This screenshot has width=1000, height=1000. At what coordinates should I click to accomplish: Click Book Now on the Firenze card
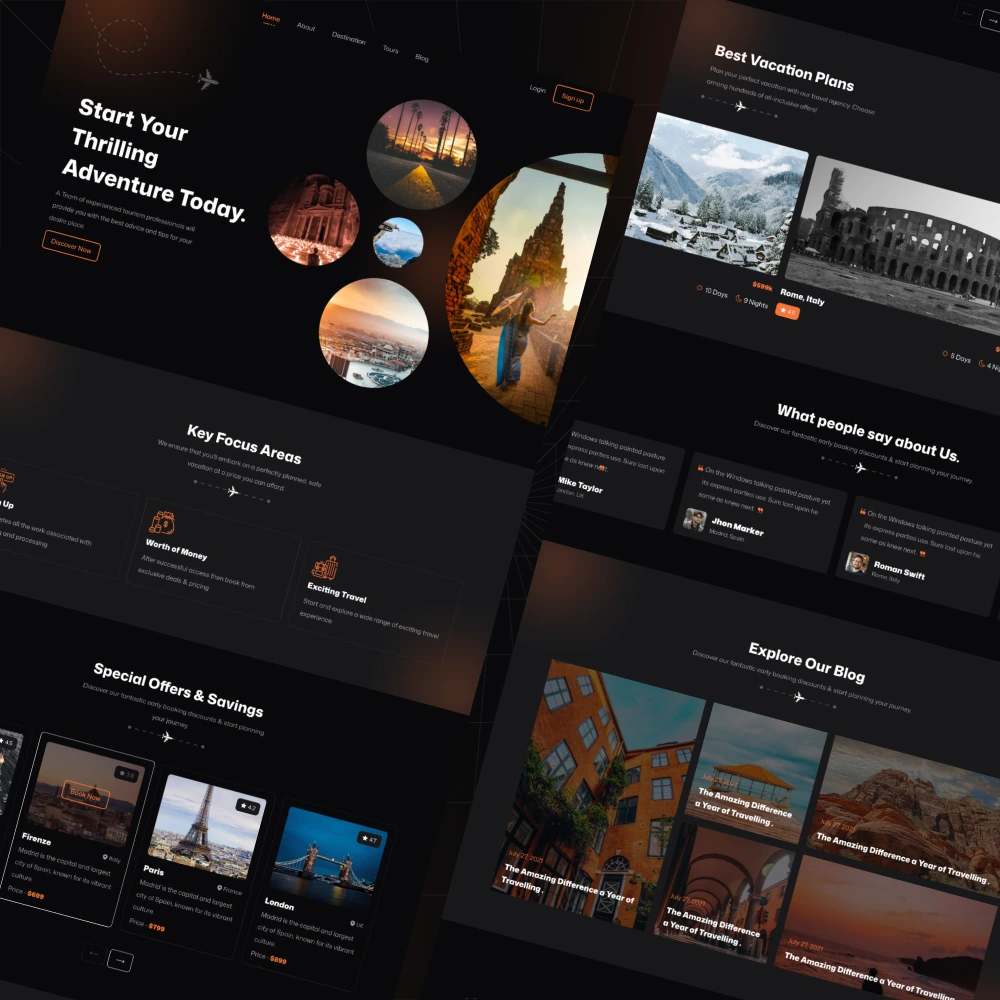pos(85,795)
